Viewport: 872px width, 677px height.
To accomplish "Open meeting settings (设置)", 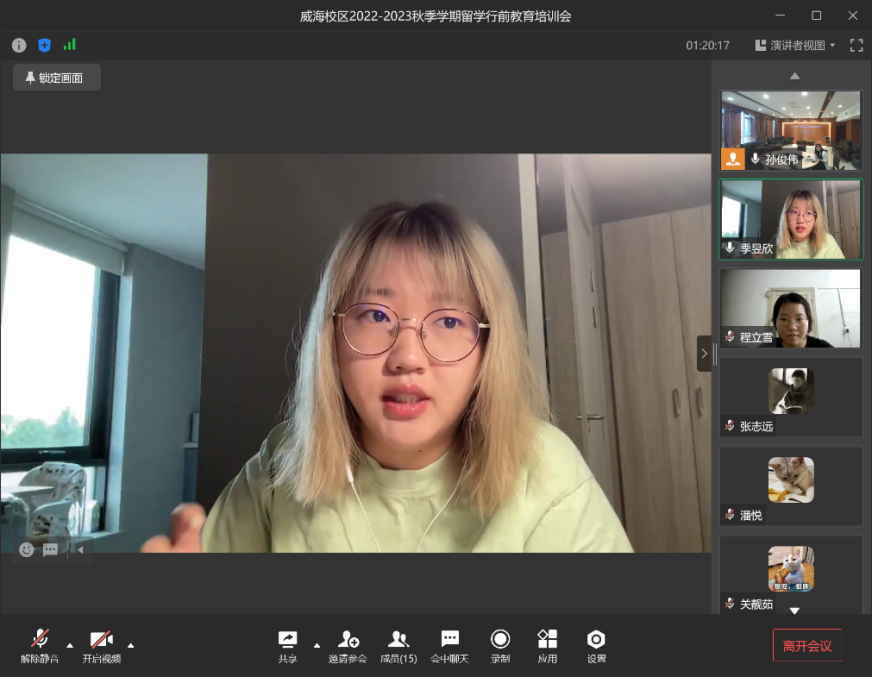I will tap(596, 645).
